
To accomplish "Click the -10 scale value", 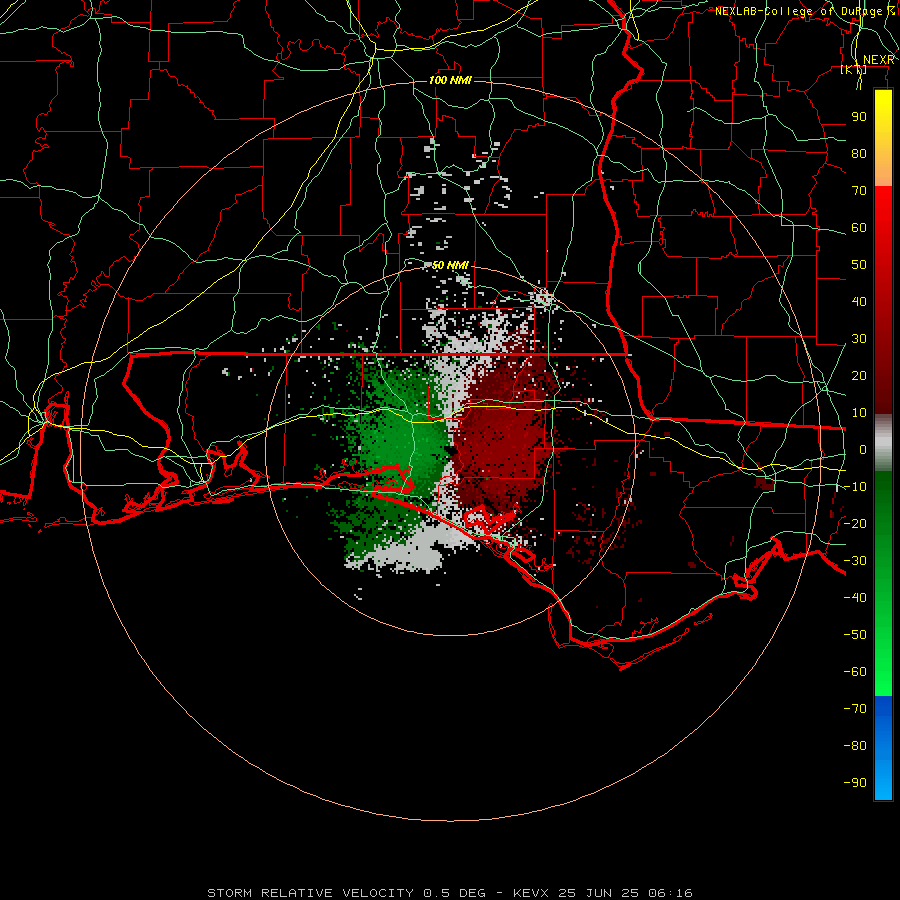I will tap(855, 487).
